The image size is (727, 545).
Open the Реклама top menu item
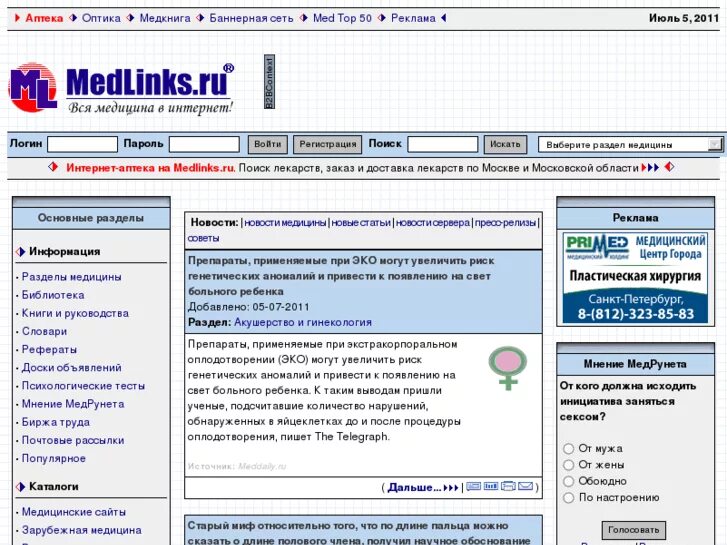click(x=413, y=18)
